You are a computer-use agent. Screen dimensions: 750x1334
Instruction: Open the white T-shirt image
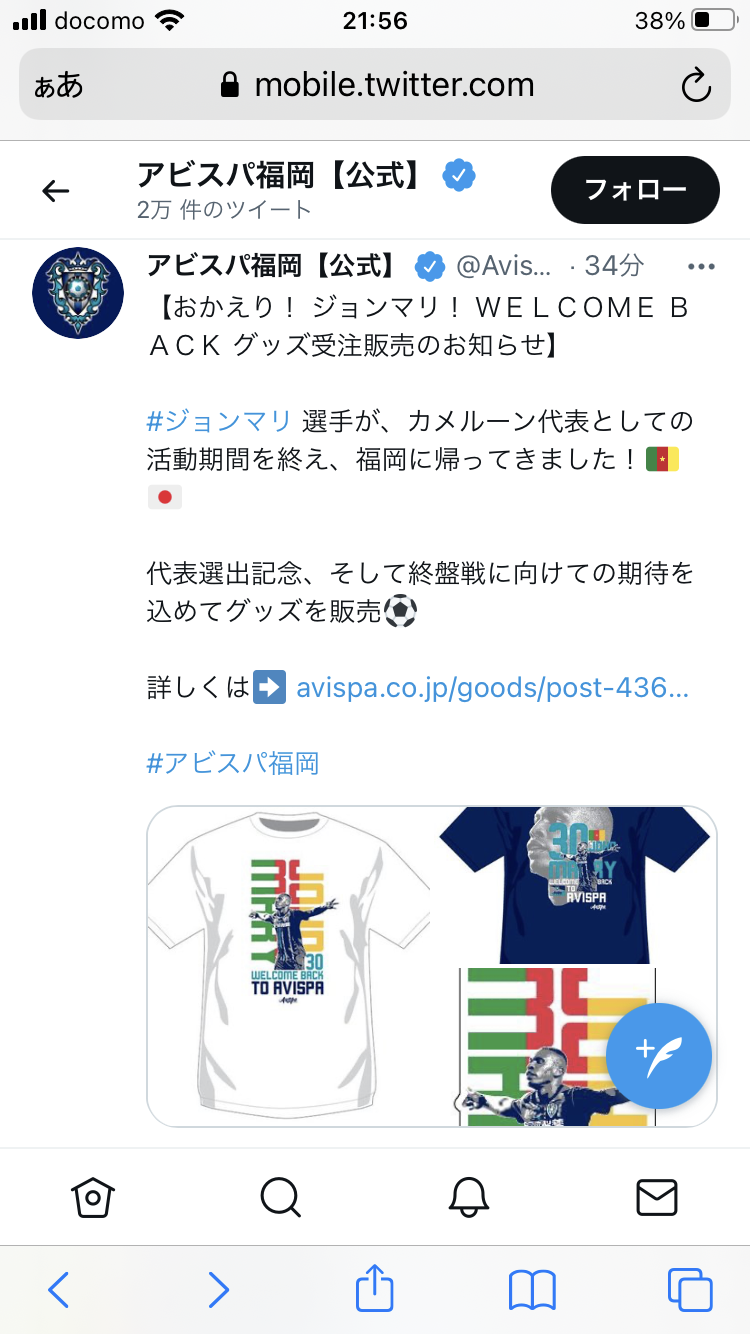pos(290,966)
